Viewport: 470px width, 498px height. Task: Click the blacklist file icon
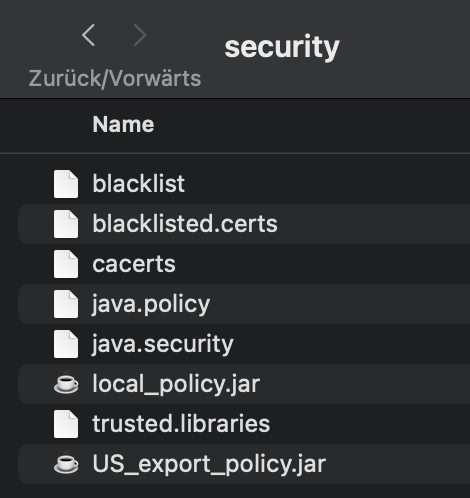click(x=66, y=184)
